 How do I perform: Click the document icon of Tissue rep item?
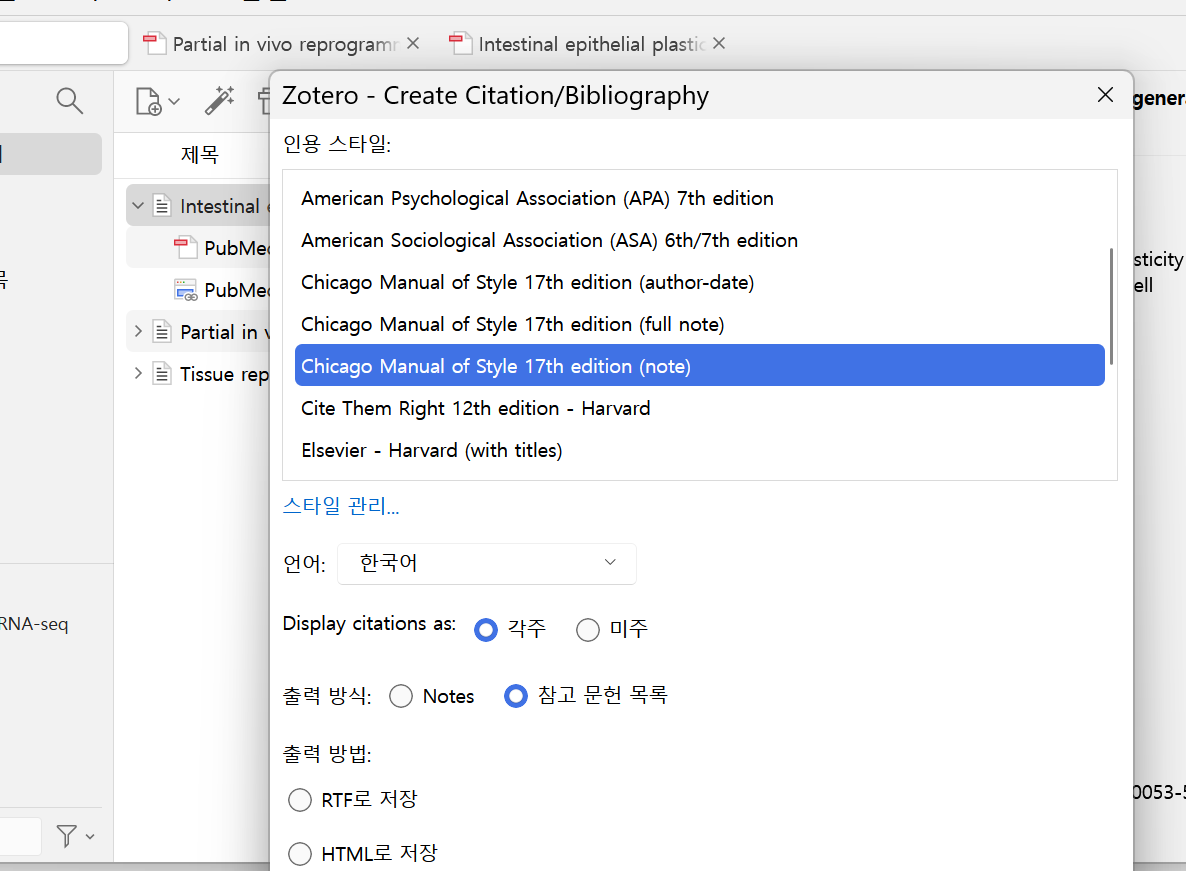pos(162,374)
